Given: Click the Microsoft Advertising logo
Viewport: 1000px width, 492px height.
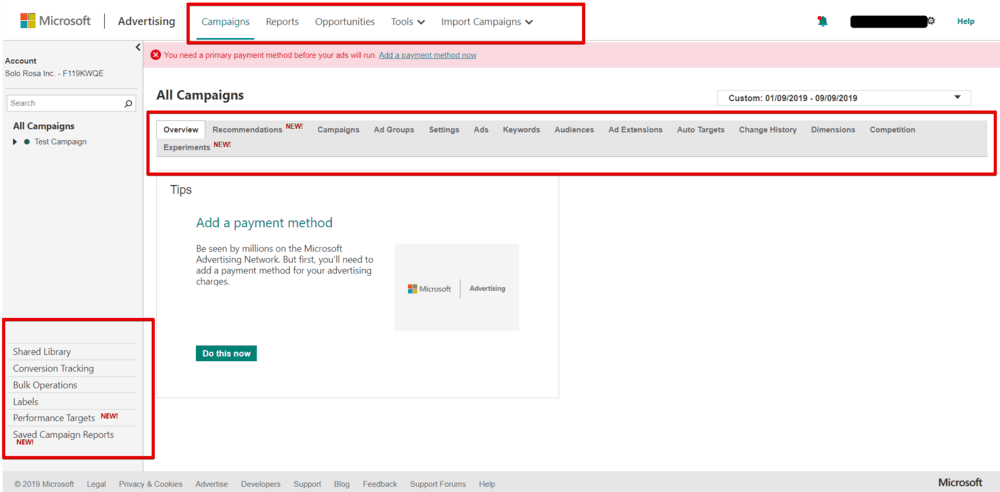Looking at the screenshot, I should click(98, 21).
